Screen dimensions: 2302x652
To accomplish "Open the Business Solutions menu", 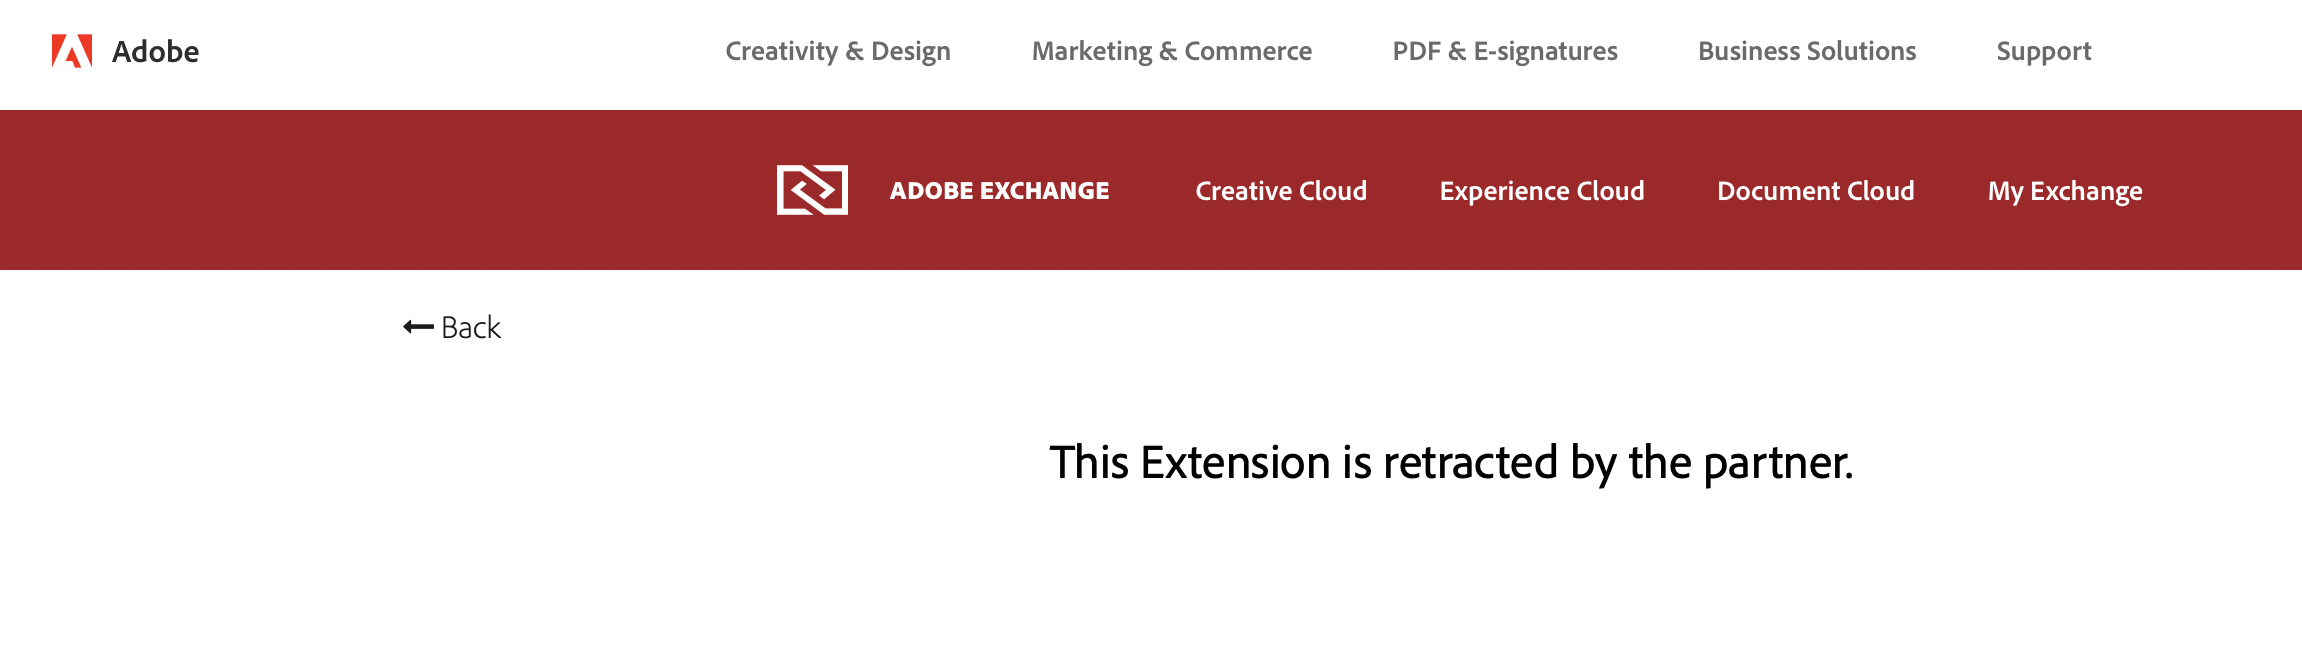I will click(1806, 51).
